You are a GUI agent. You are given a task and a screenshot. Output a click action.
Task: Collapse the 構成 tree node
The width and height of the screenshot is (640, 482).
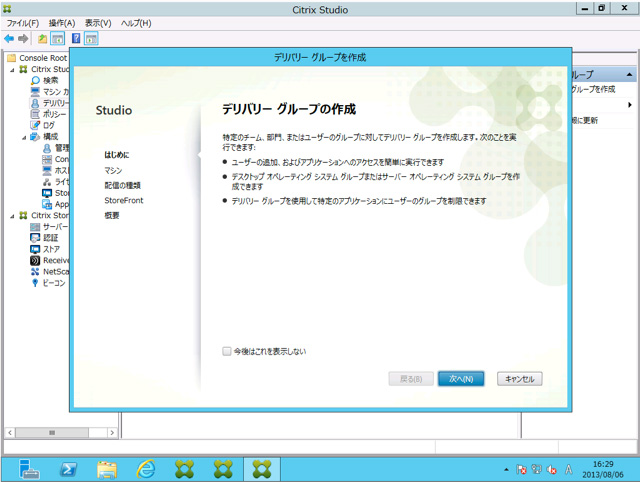[x=24, y=136]
